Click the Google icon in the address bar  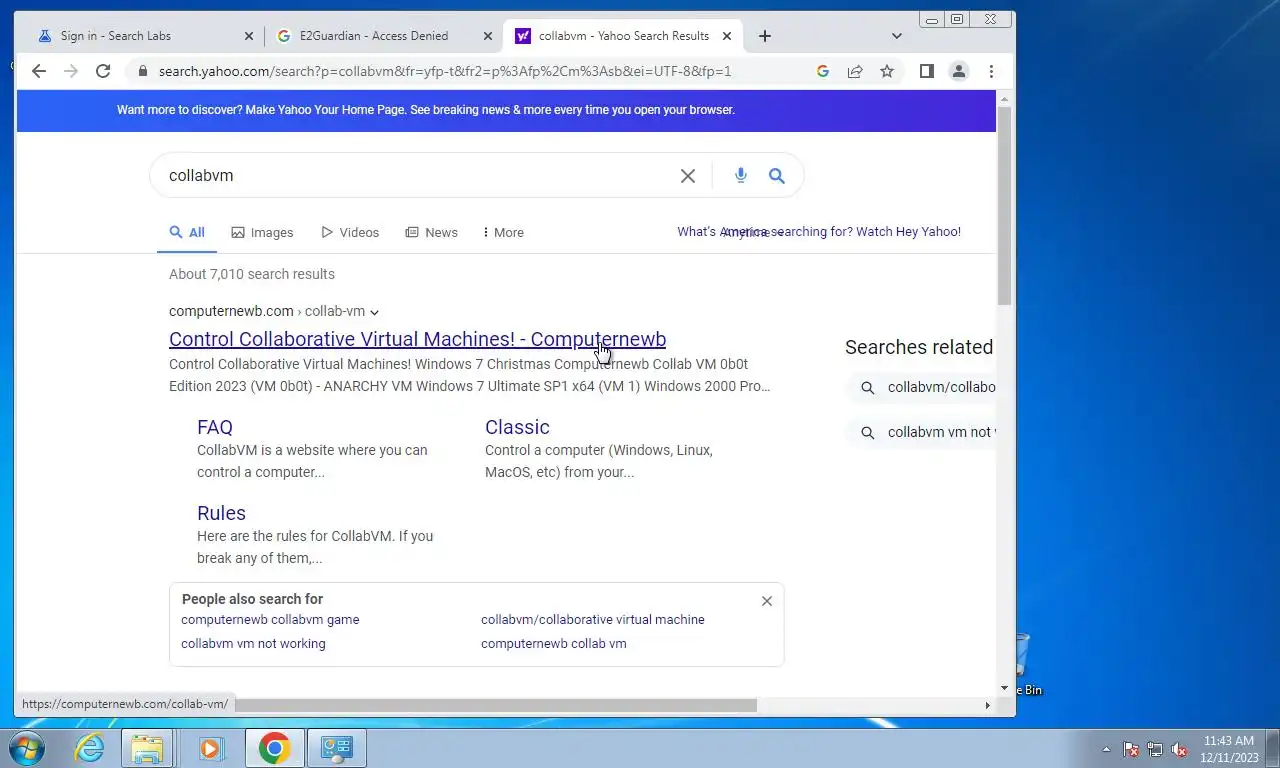(x=823, y=71)
